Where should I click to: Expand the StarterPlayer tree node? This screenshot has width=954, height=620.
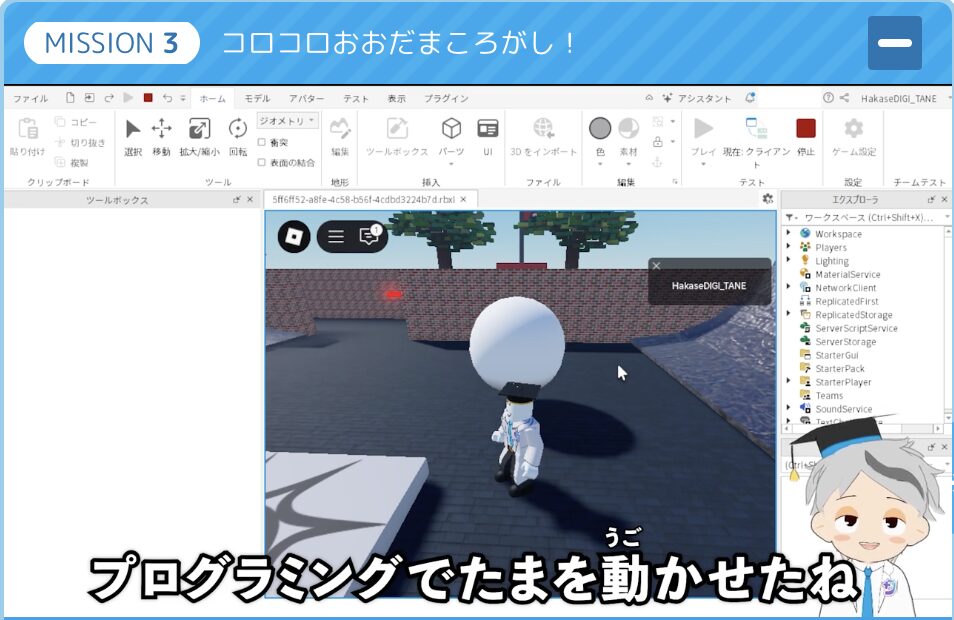(789, 382)
